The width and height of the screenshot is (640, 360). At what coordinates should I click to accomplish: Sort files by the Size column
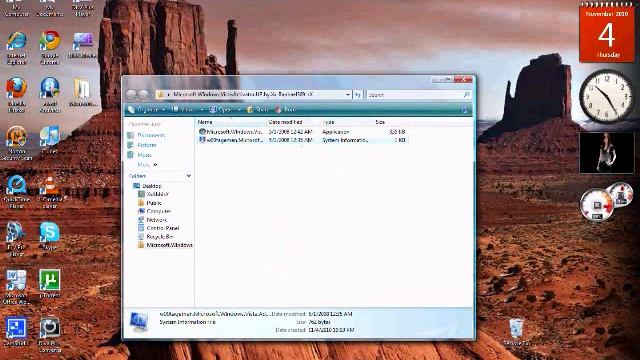(x=391, y=122)
